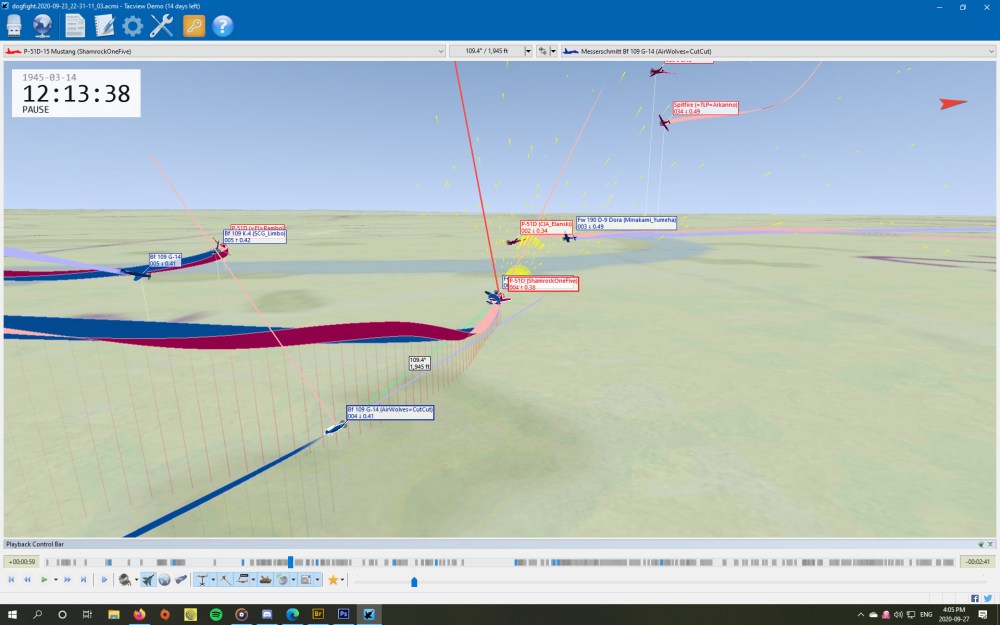Viewport: 1000px width, 625px height.
Task: Click the gear settings icon in top toolbar
Action: coord(133,26)
